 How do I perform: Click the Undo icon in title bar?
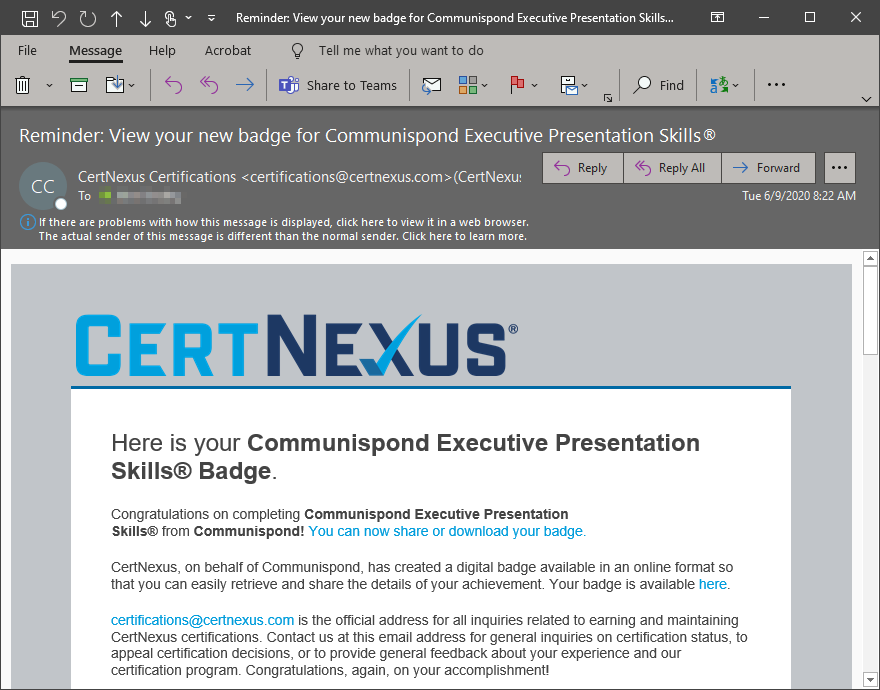pos(58,19)
